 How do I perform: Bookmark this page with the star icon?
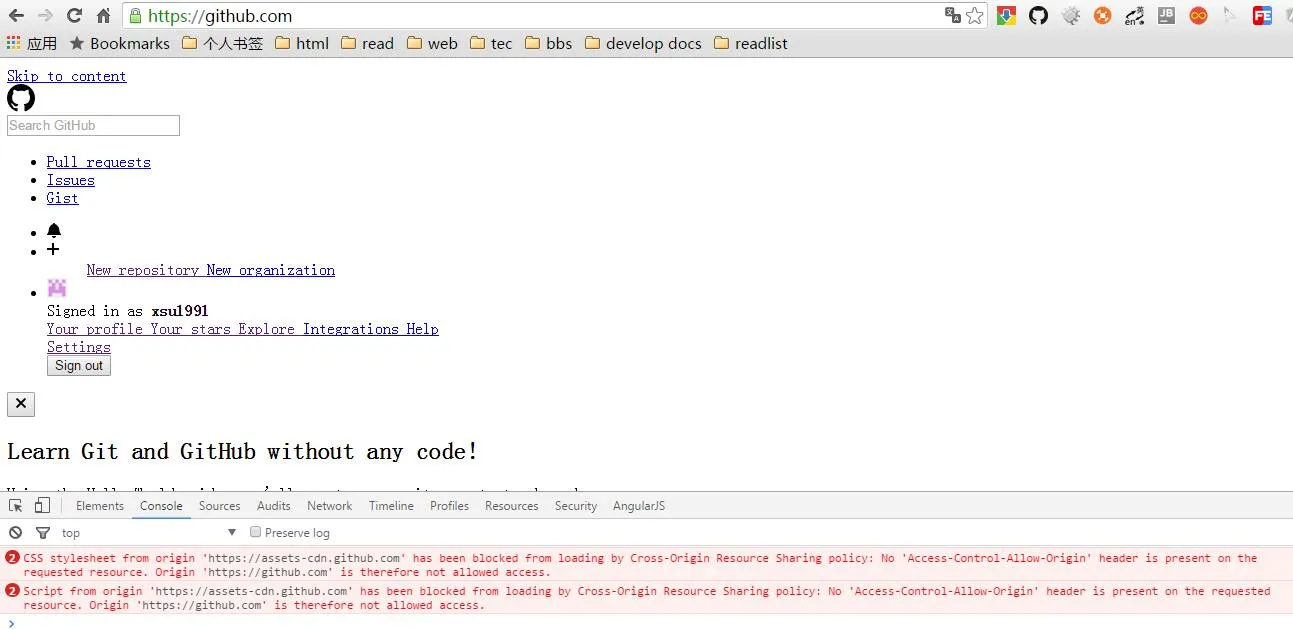tap(974, 16)
